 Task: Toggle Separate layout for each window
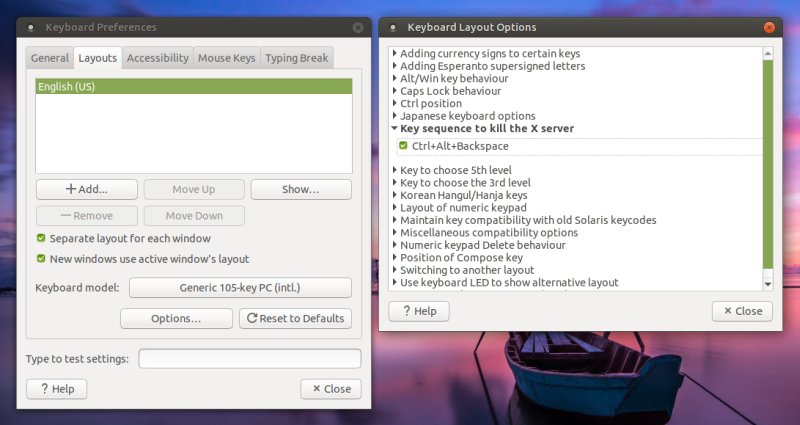[41, 239]
